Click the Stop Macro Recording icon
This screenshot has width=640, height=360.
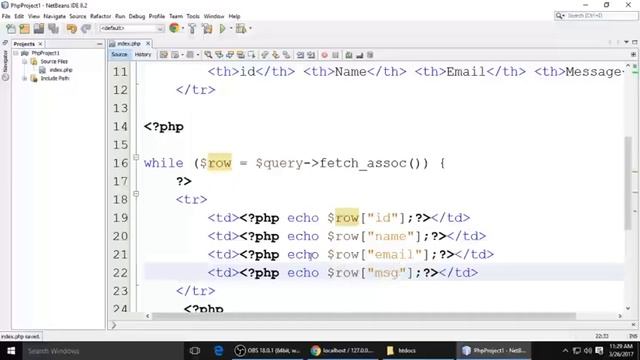coord(336,55)
